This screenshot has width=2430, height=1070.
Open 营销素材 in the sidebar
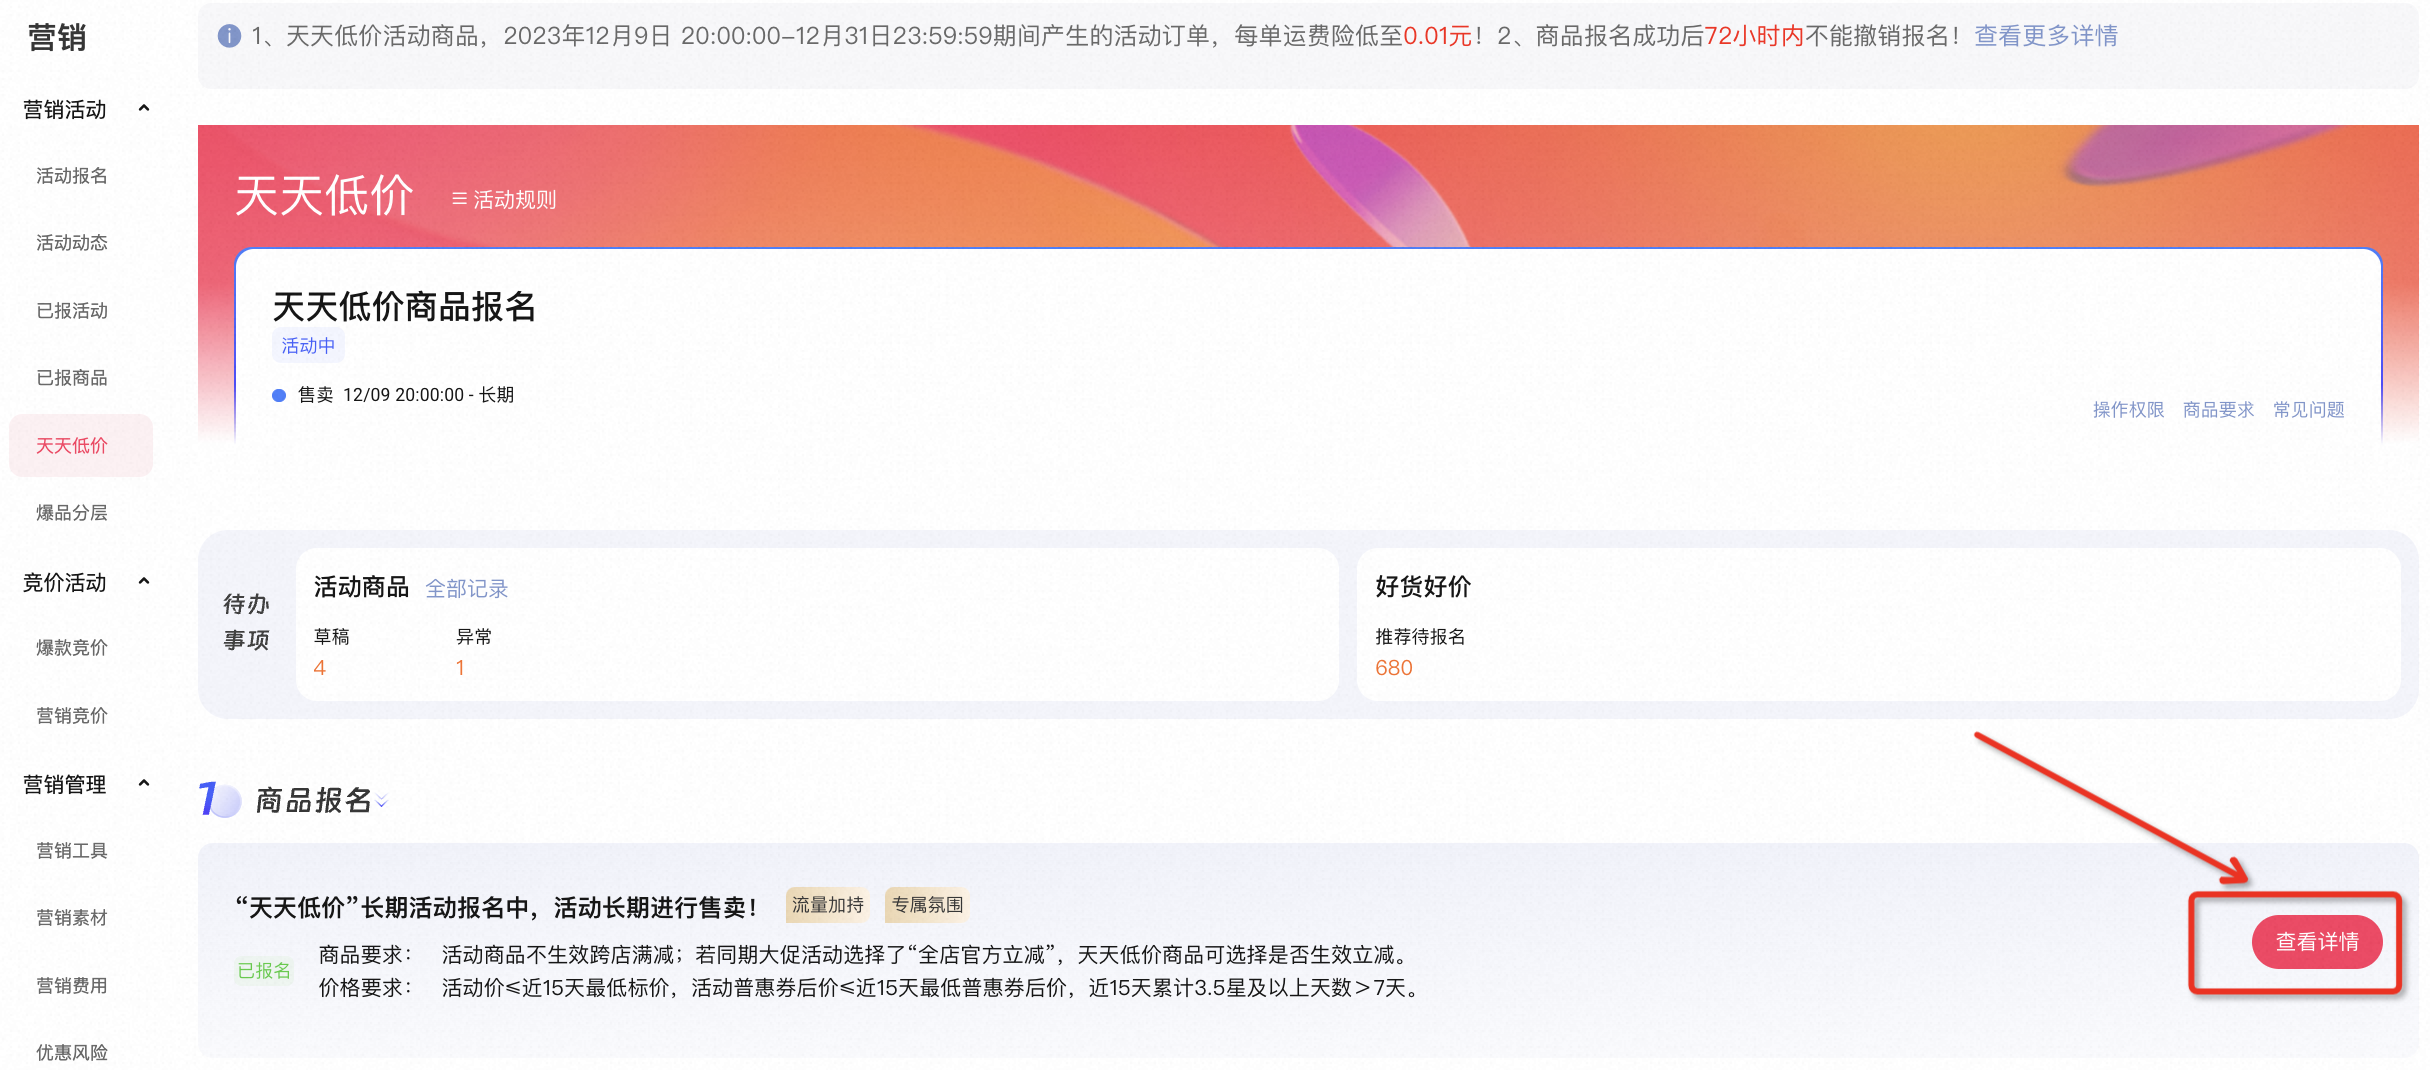click(x=72, y=918)
